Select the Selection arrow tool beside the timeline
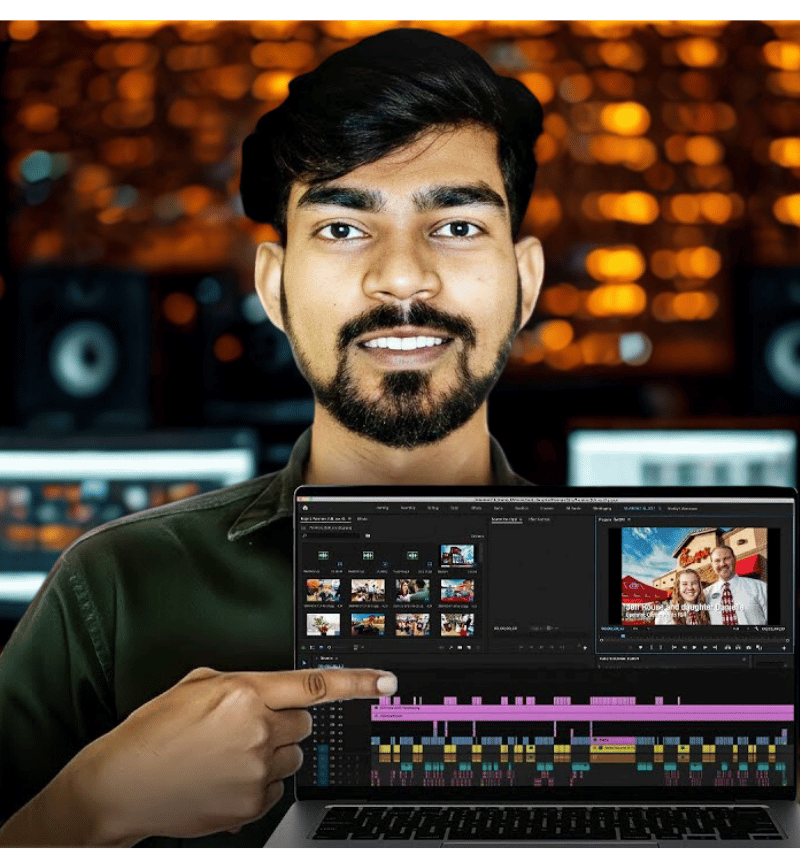The height and width of the screenshot is (854, 800). (304, 663)
